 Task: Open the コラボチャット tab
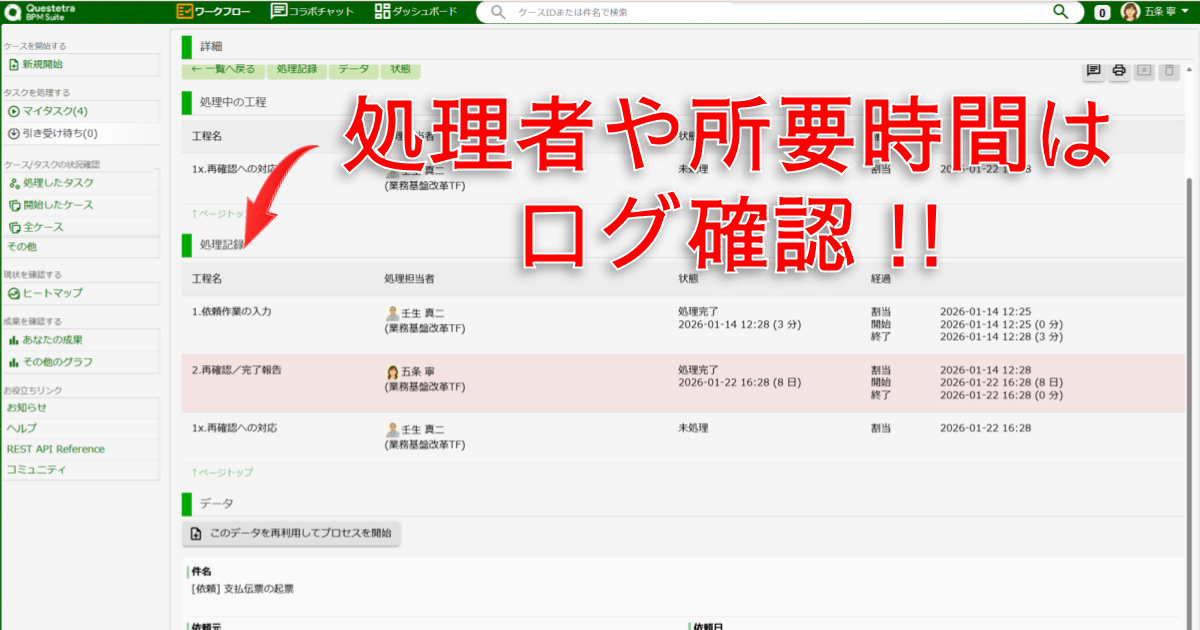(312, 11)
